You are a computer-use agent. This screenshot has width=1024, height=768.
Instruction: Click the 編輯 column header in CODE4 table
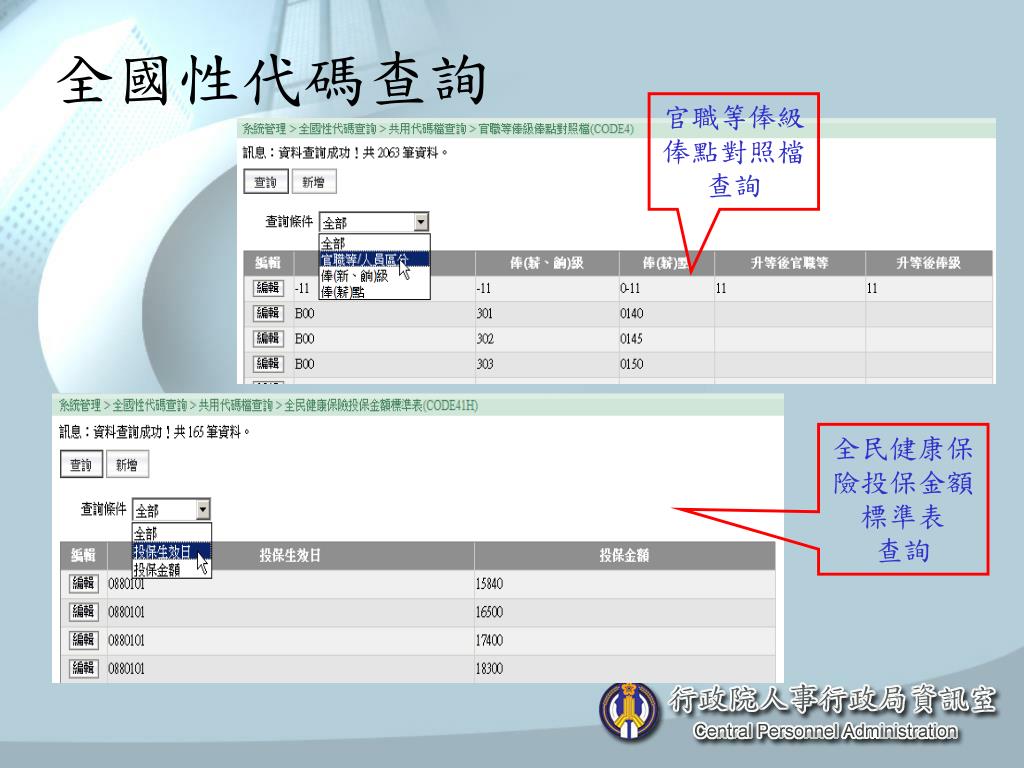click(x=268, y=263)
